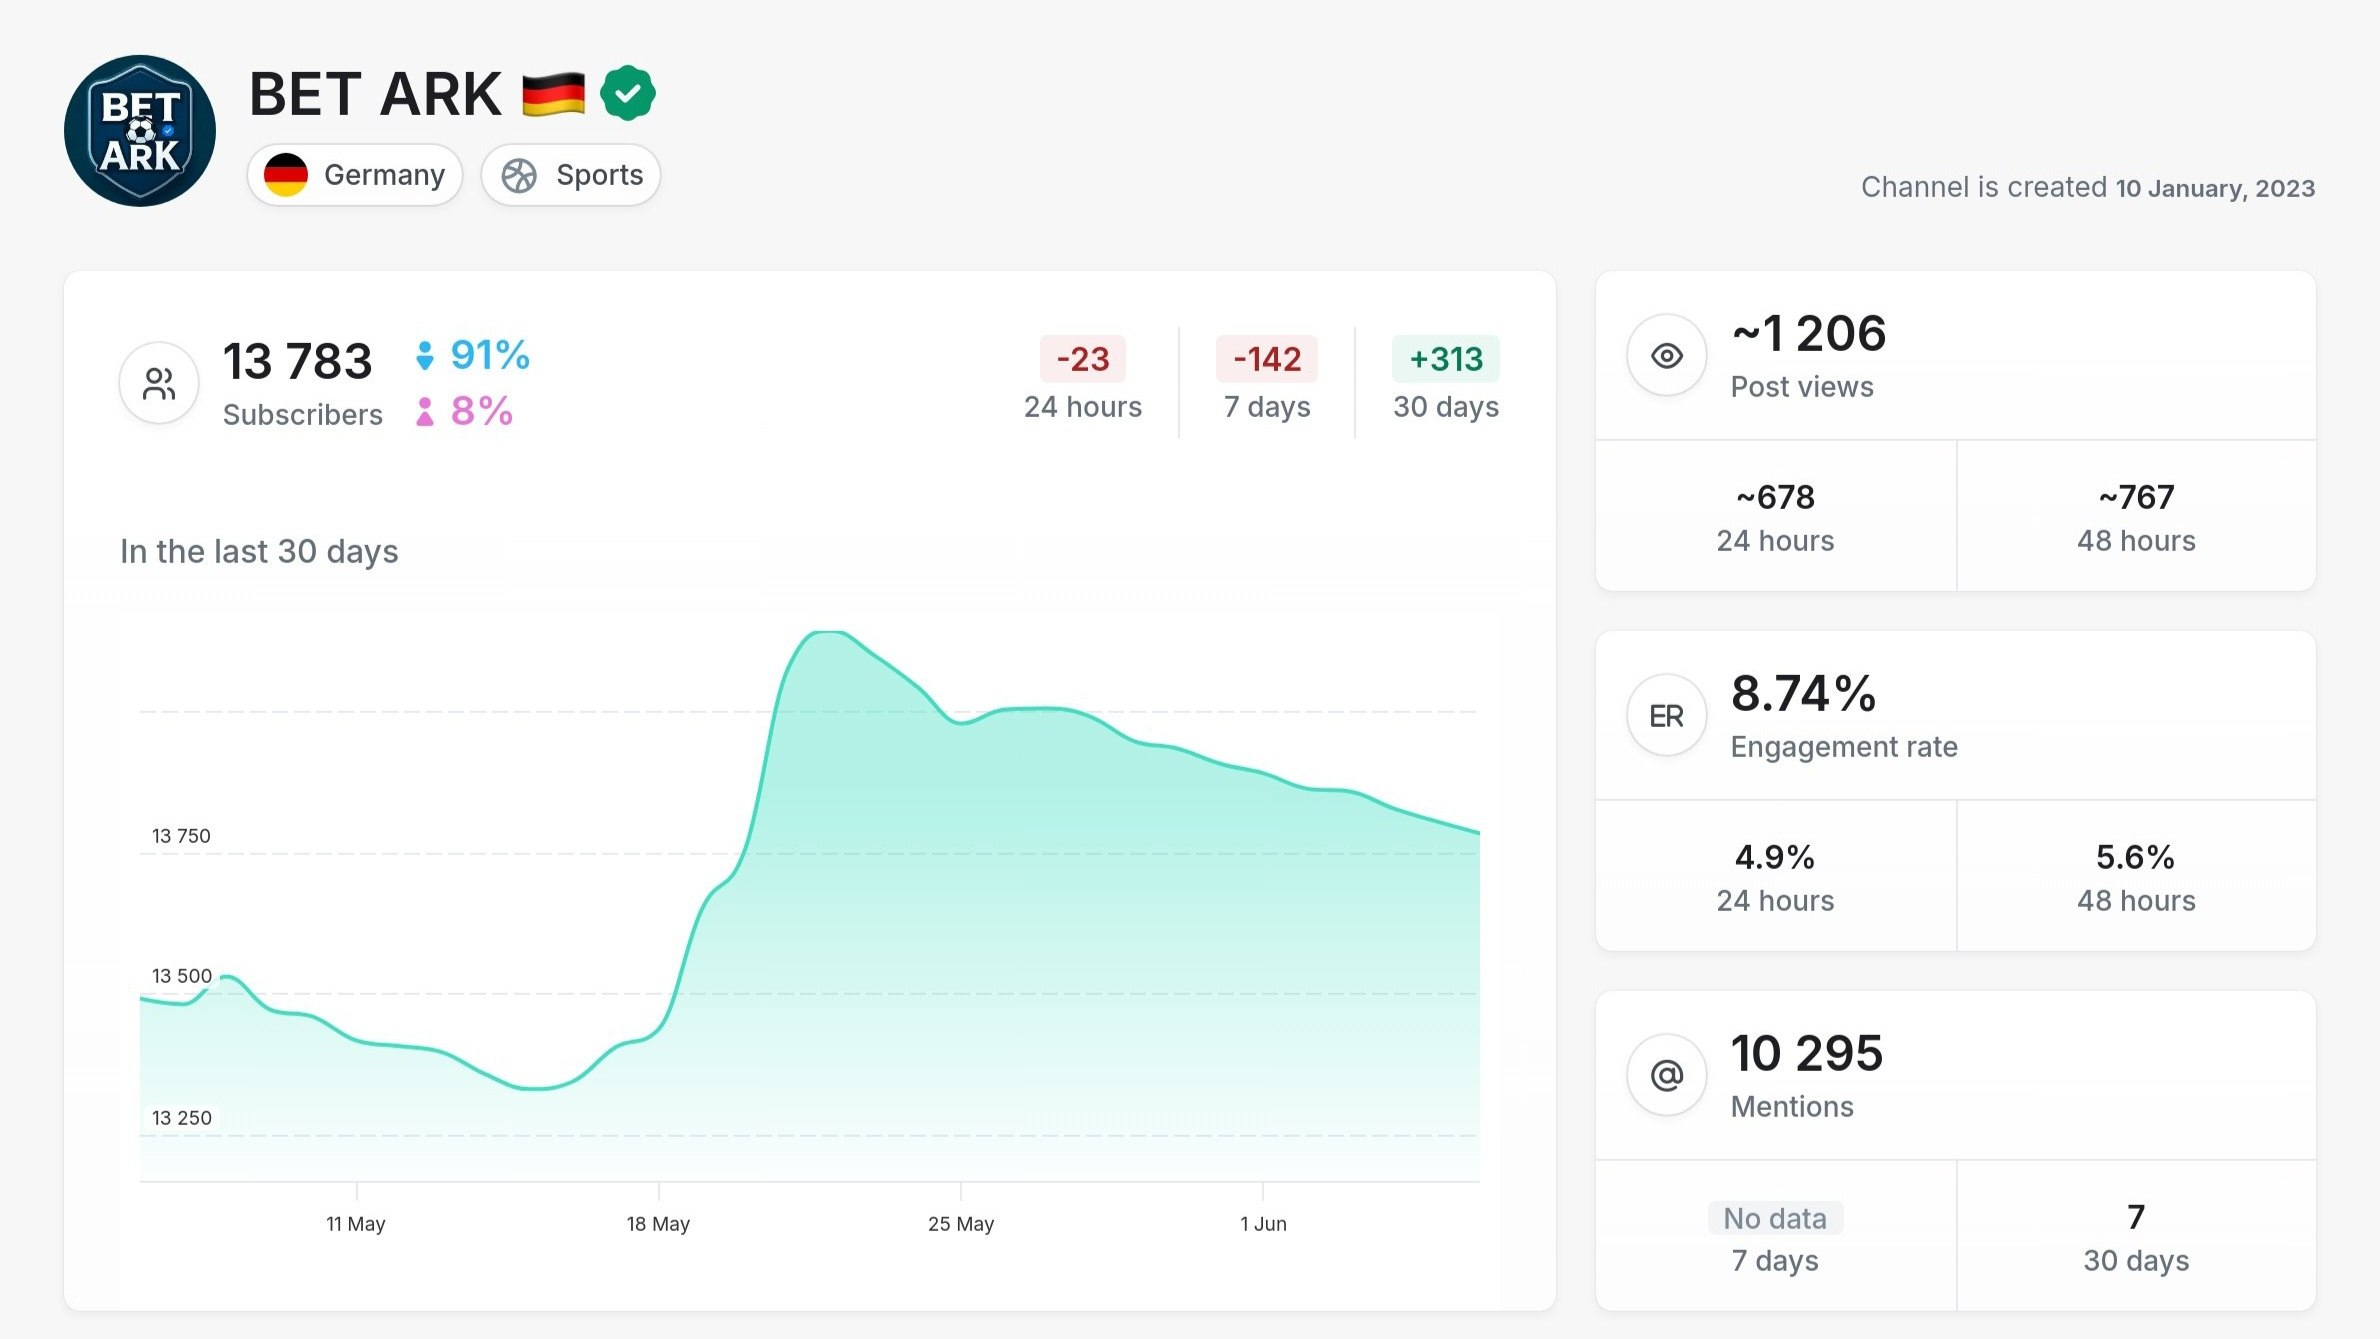Click the 13 750 chart axis label

click(181, 836)
